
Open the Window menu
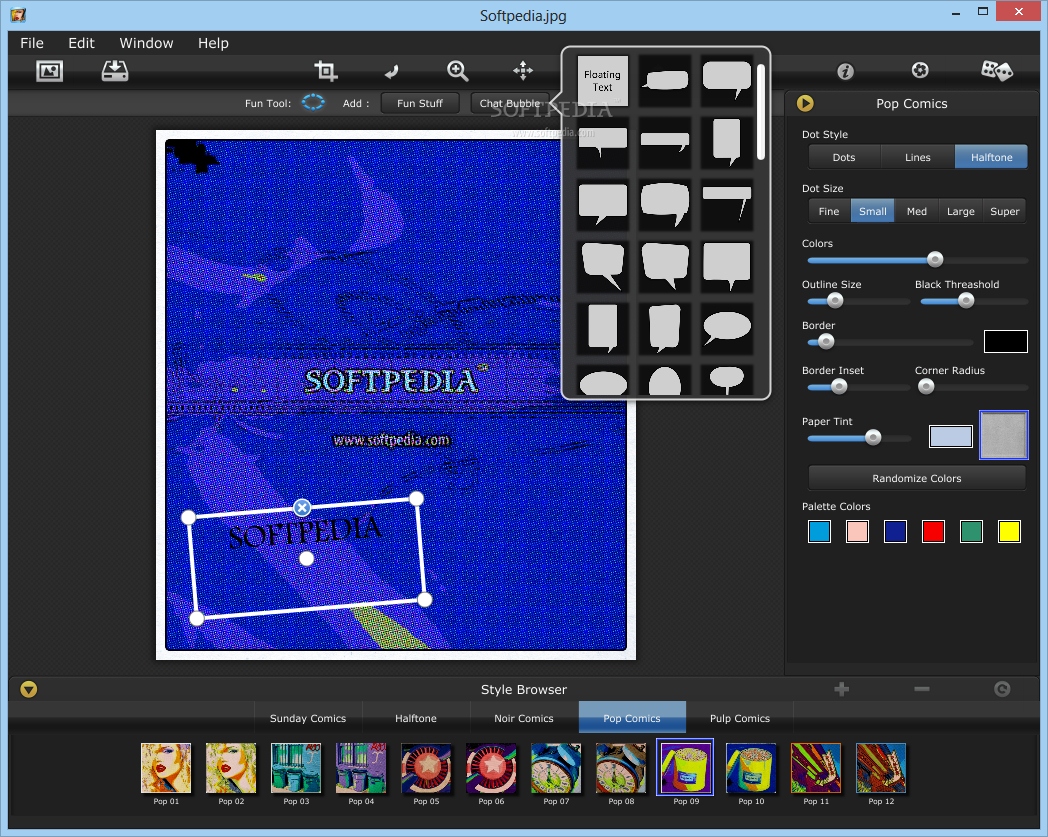146,43
